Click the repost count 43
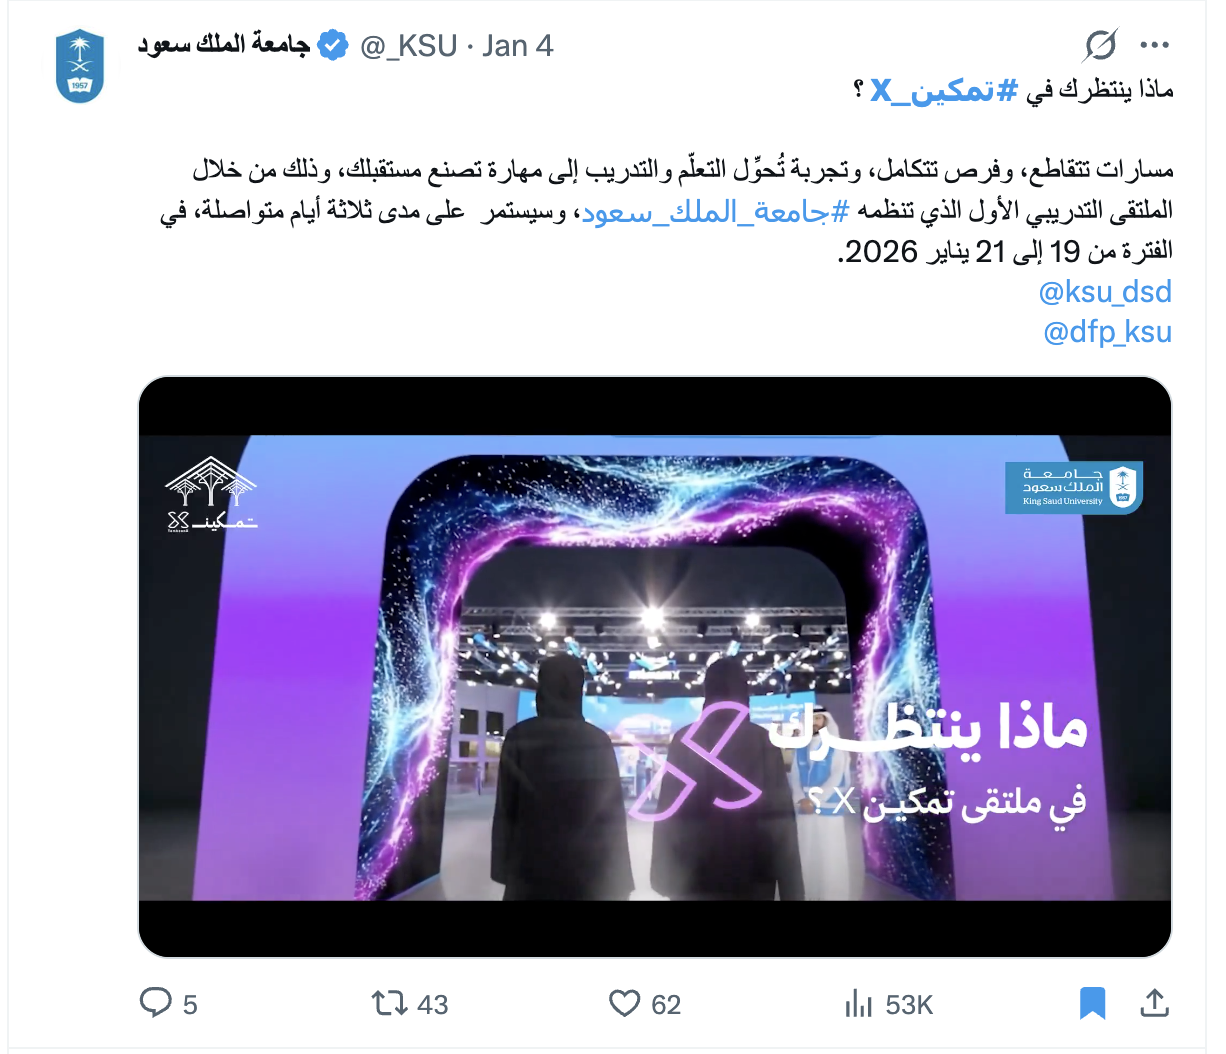This screenshot has width=1226, height=1054. 432,1004
